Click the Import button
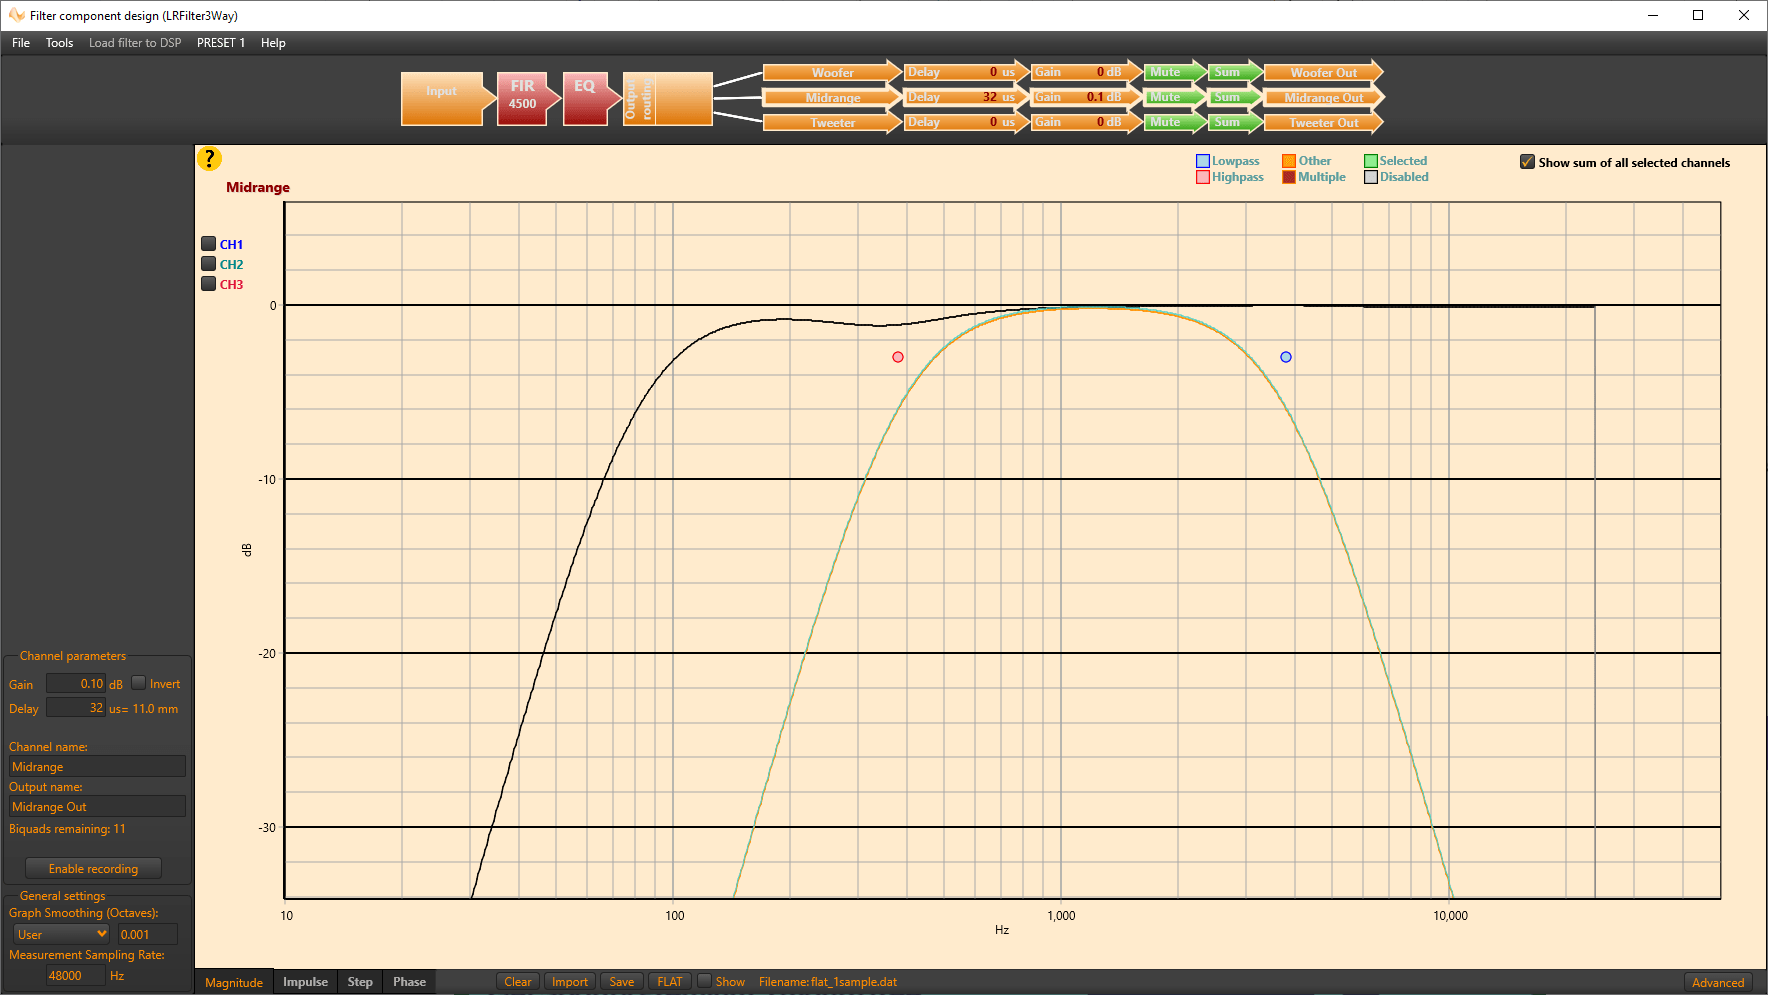Image resolution: width=1768 pixels, height=995 pixels. pos(570,982)
